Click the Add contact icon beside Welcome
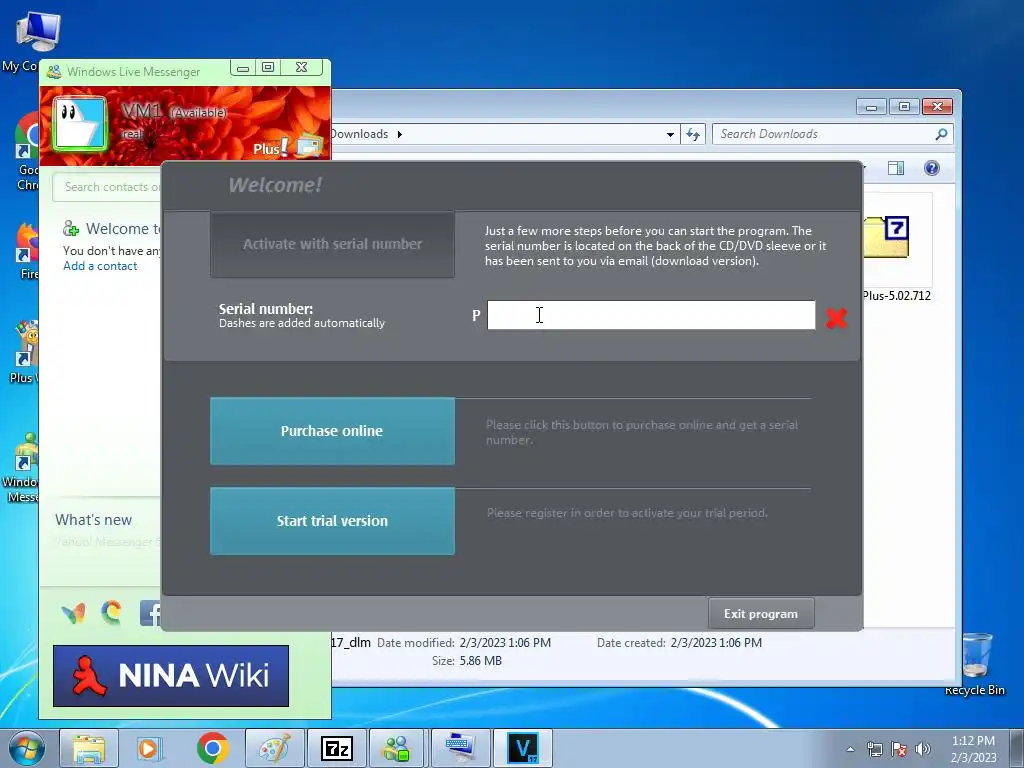This screenshot has height=768, width=1024. pyautogui.click(x=71, y=229)
